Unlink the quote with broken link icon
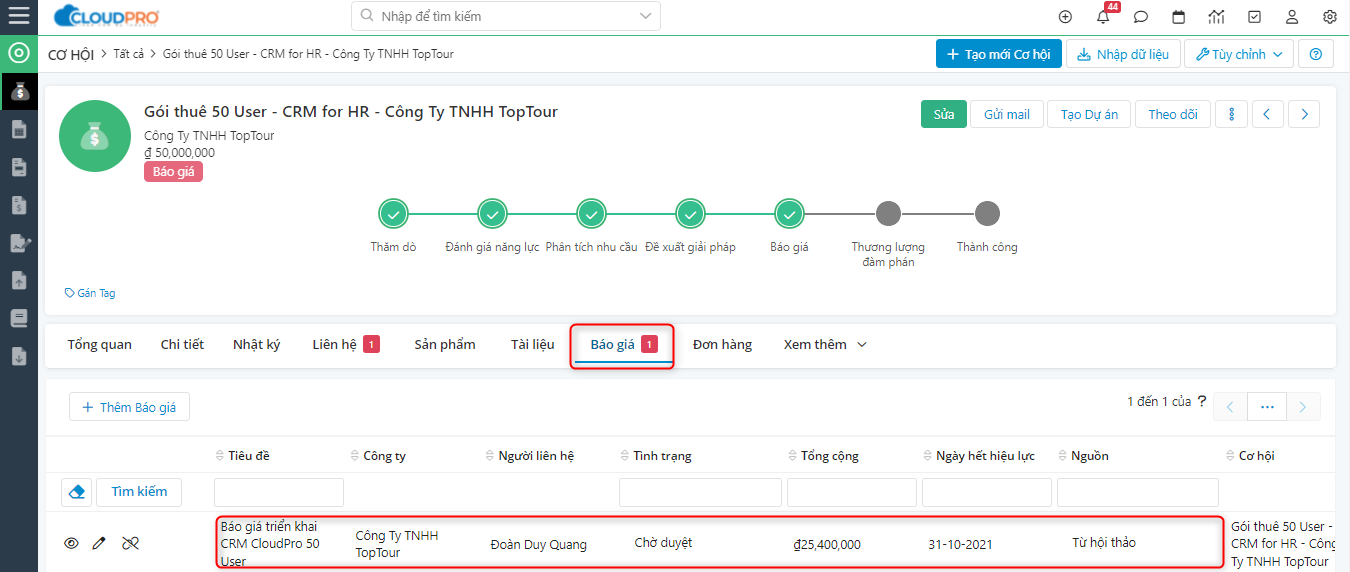Viewport: 1350px width, 572px height. coord(130,543)
